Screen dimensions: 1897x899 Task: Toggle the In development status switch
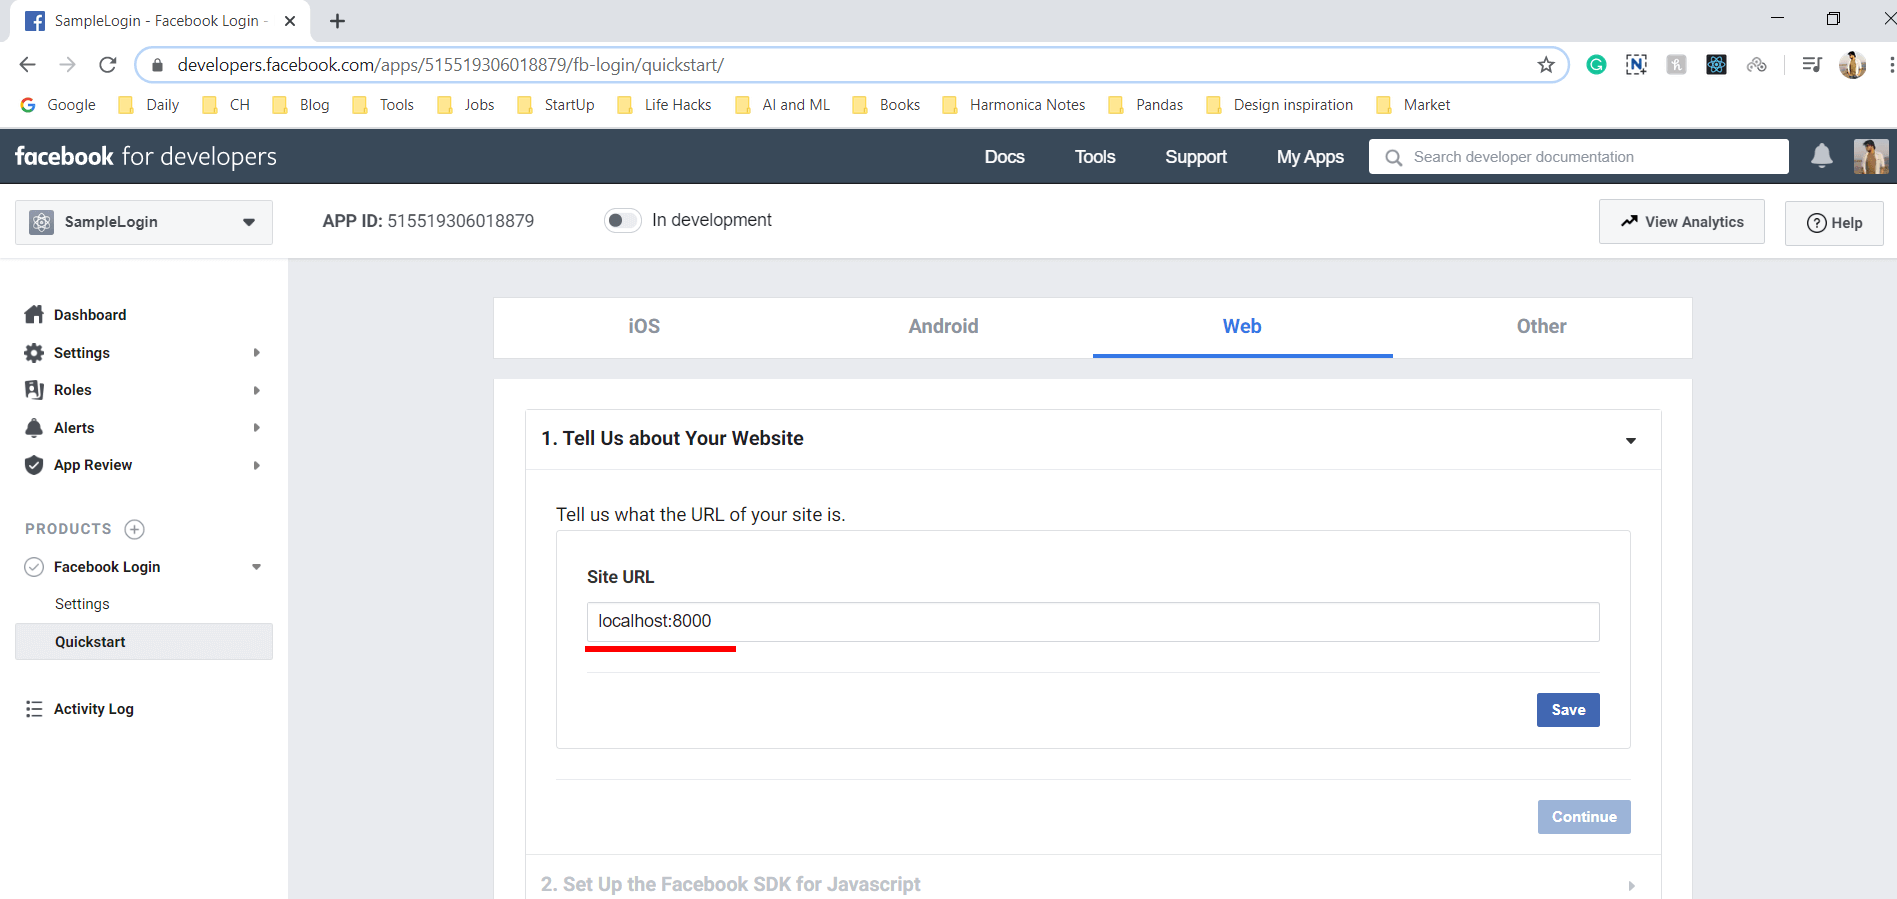pos(622,220)
